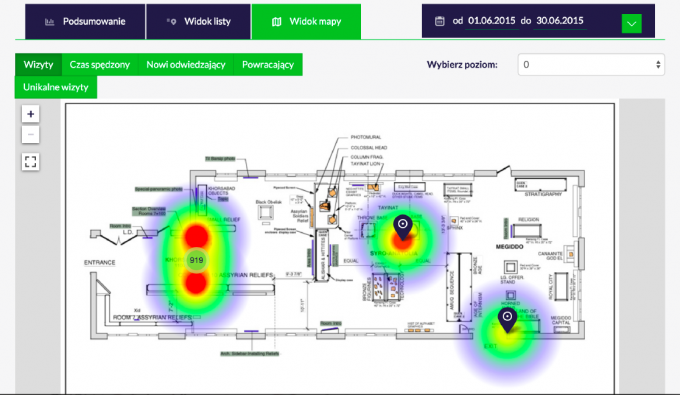Expand the green date range dropdown arrow
This screenshot has width=680, height=395.
(x=631, y=23)
